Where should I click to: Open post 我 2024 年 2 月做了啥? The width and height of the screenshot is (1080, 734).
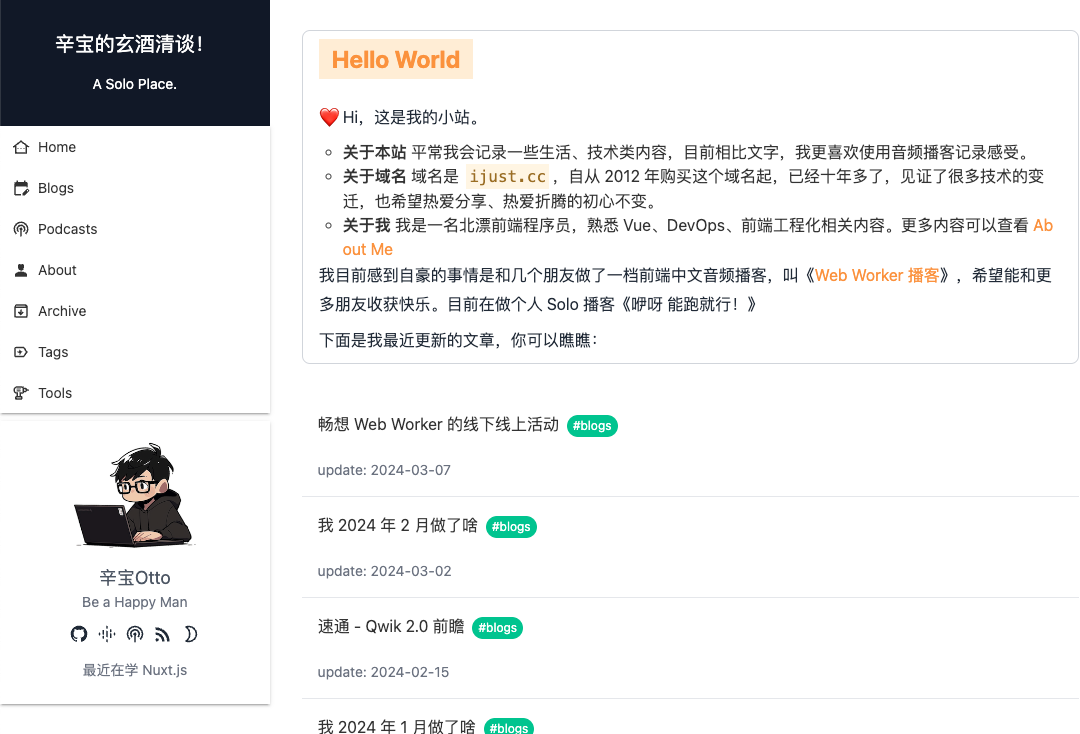pos(397,526)
